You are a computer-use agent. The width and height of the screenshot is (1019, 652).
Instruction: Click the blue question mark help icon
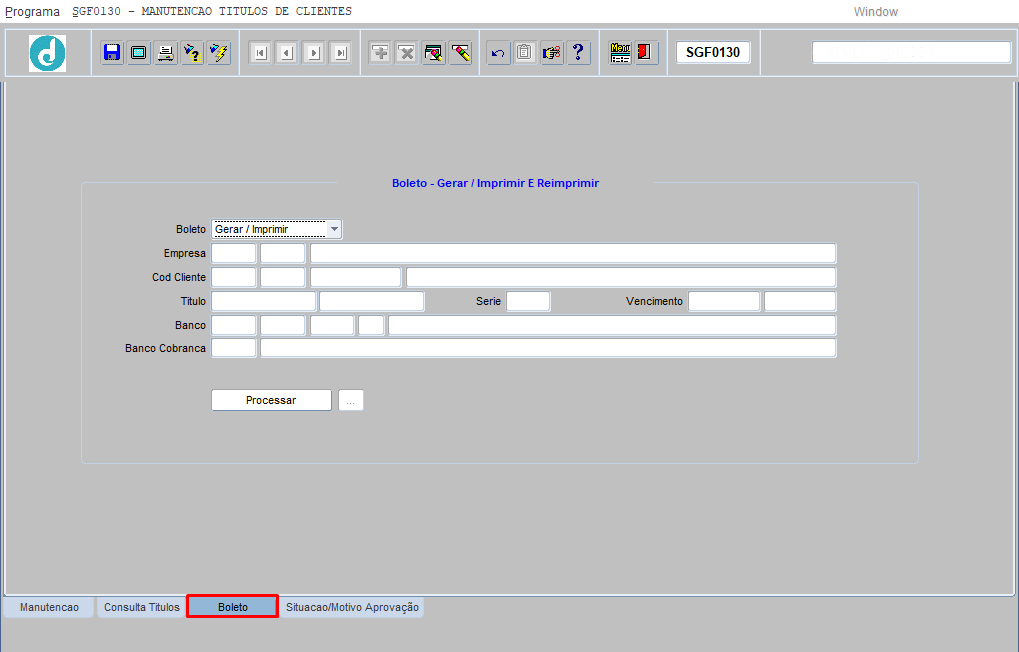(578, 53)
